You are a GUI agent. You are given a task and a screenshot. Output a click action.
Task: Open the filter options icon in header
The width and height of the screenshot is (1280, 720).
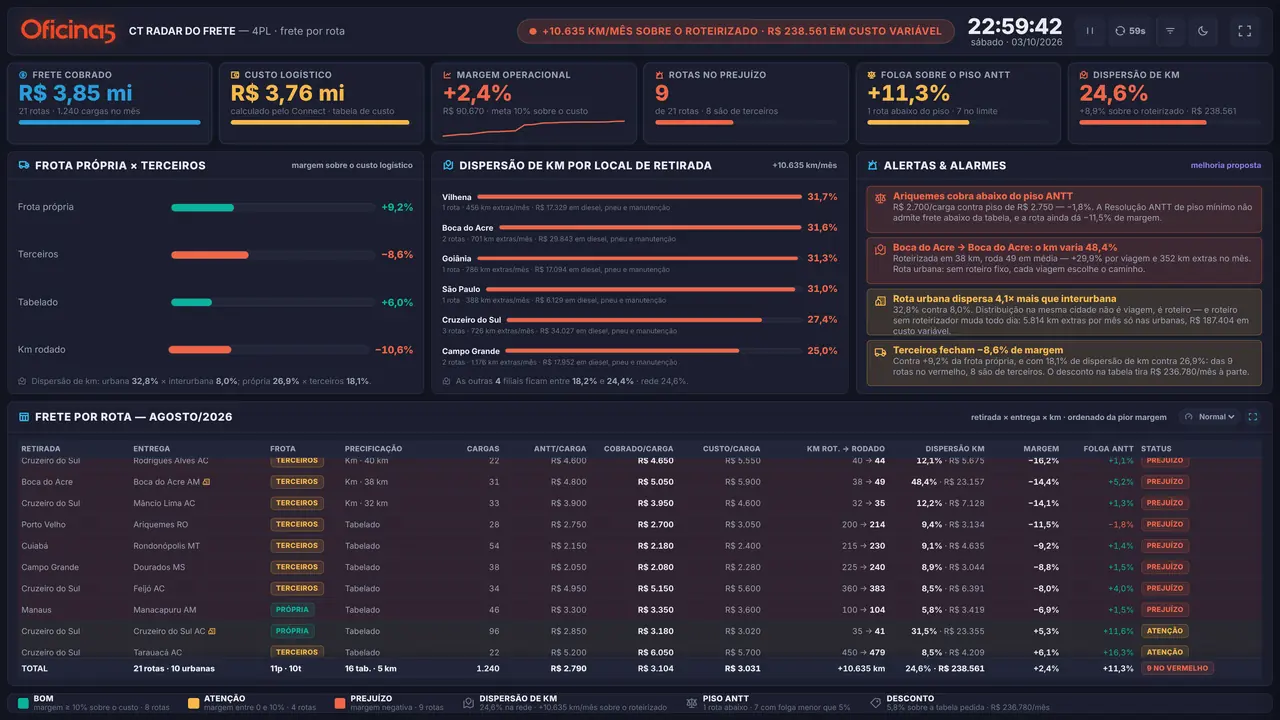[x=1170, y=31]
